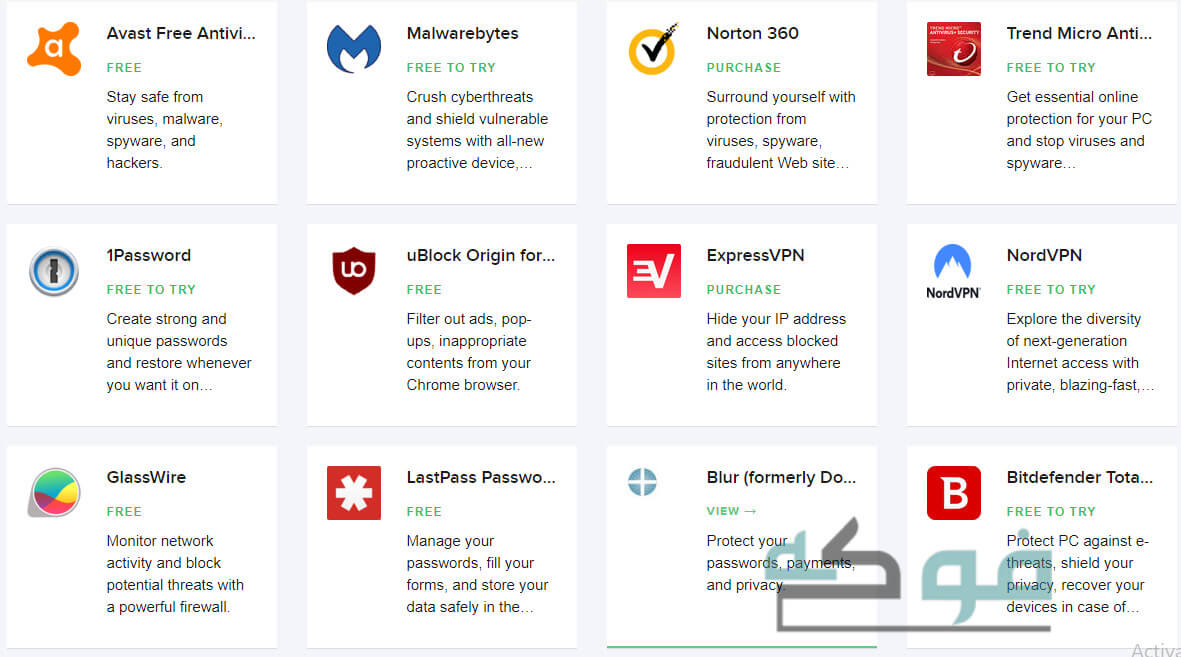Click the uBlock Origin shield icon
Image resolution: width=1181 pixels, height=657 pixels.
(x=353, y=270)
